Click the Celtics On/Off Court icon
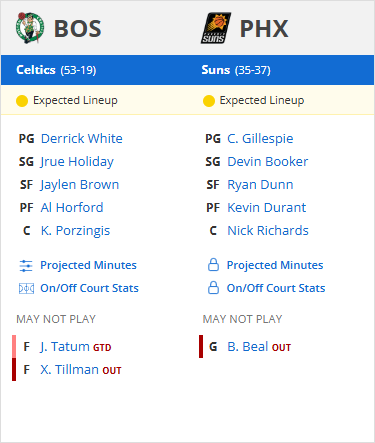Image resolution: width=375 pixels, height=443 pixels. click(x=26, y=289)
